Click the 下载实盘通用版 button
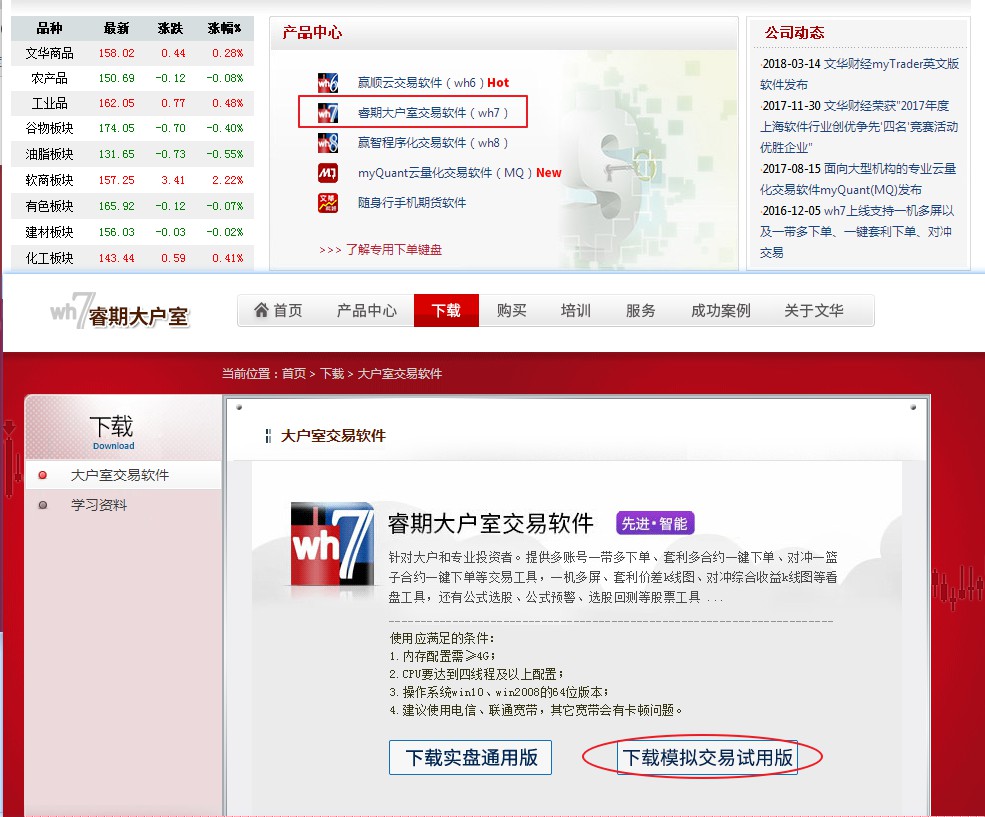Viewport: 985px width, 817px height. [470, 757]
